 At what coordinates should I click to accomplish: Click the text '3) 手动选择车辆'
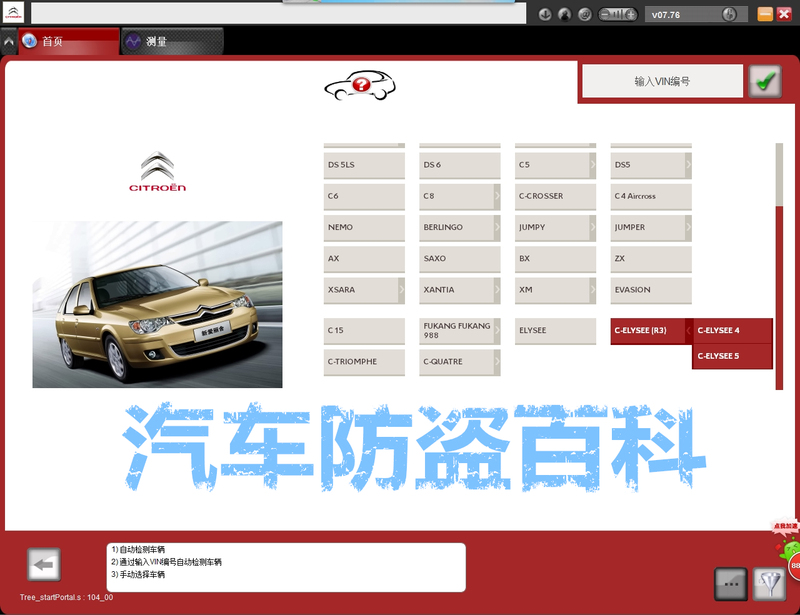[x=138, y=575]
